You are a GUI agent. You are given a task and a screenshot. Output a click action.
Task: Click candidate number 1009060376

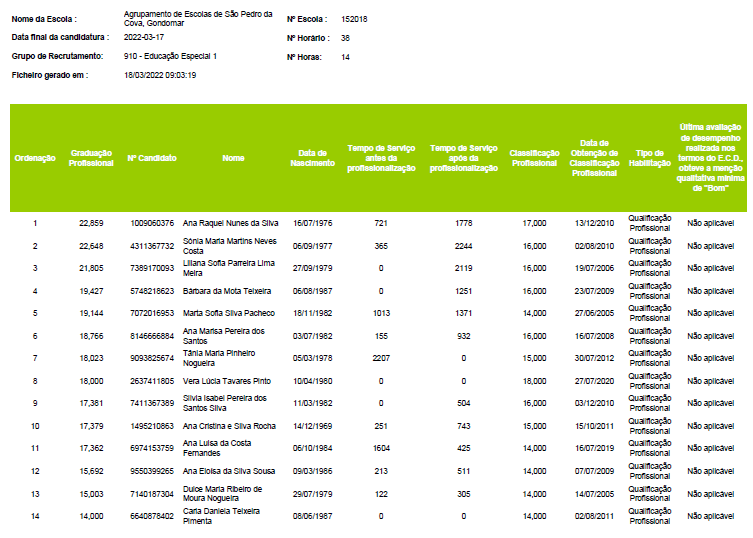(152, 223)
